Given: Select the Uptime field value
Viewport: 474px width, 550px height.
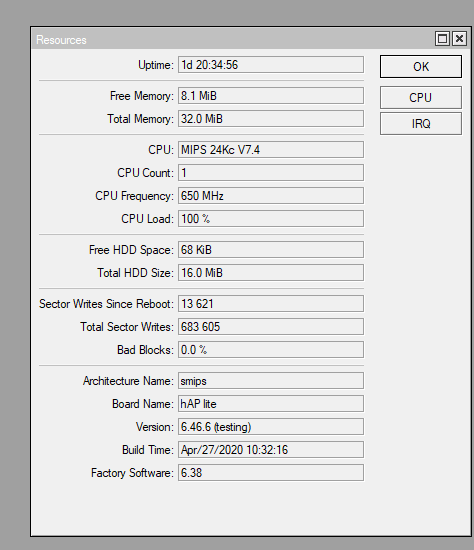Looking at the screenshot, I should pos(271,65).
